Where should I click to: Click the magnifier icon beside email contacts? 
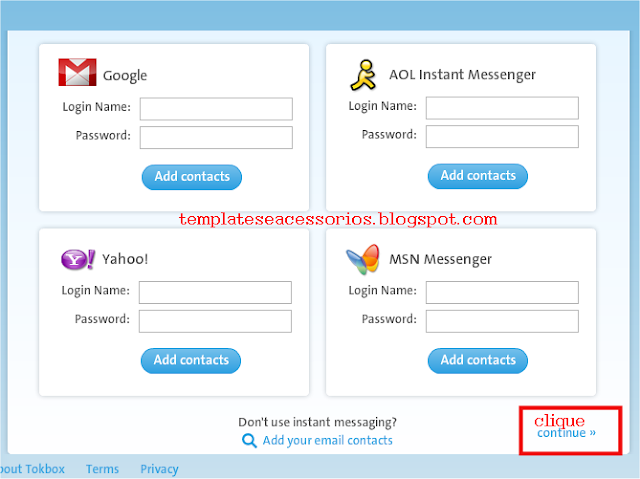click(249, 441)
